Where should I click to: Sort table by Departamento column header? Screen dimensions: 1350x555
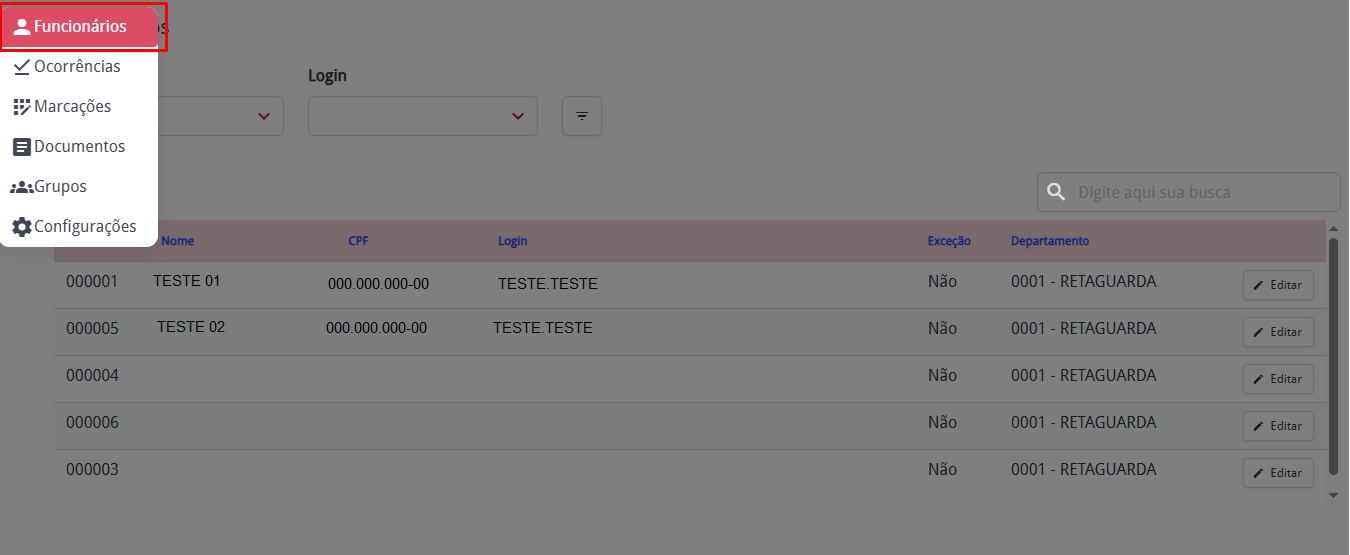(x=1050, y=241)
